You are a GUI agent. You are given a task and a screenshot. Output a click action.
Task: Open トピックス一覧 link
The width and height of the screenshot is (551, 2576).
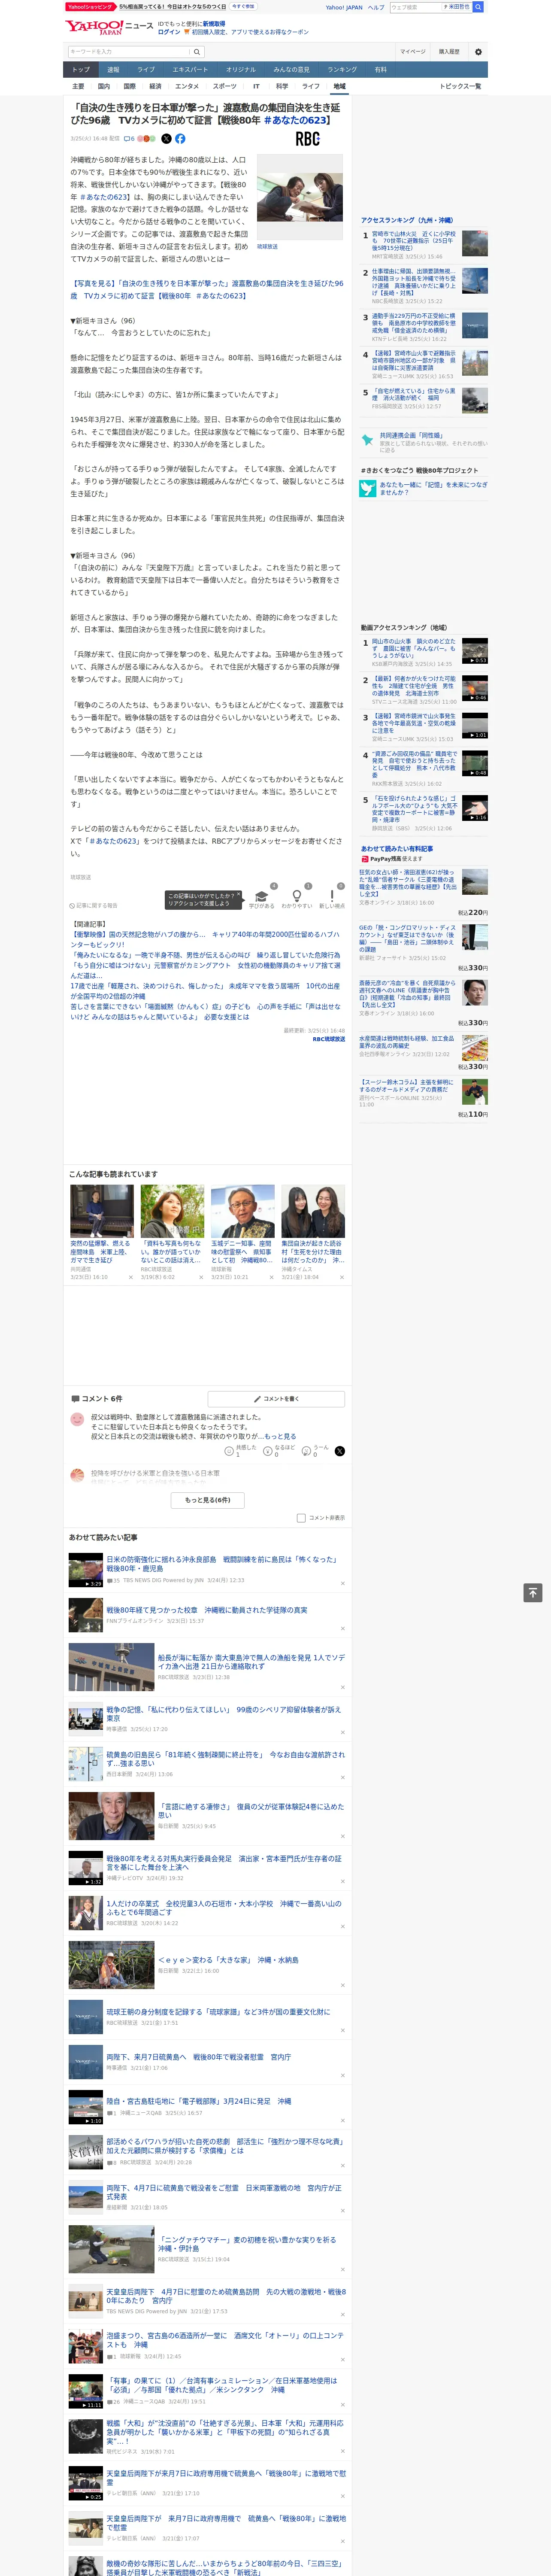coord(460,86)
